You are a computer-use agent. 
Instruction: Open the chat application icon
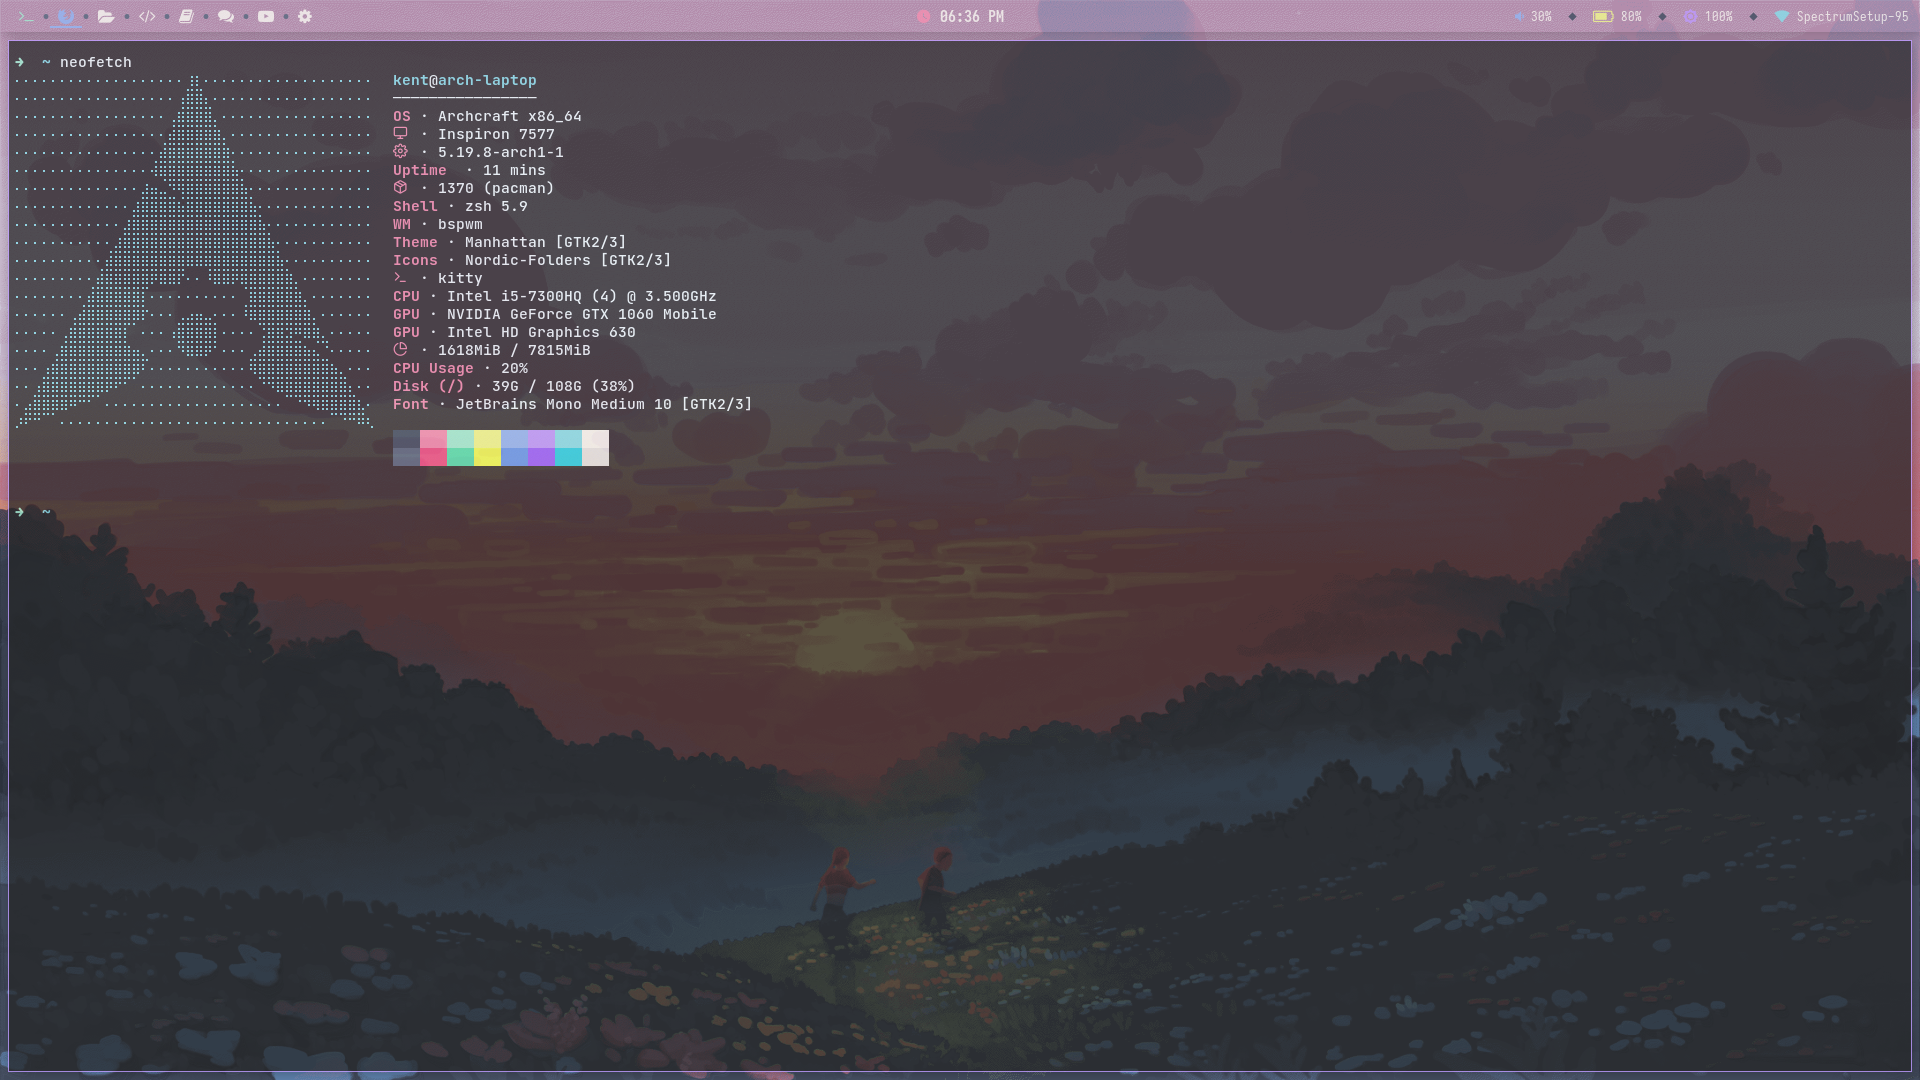(225, 16)
